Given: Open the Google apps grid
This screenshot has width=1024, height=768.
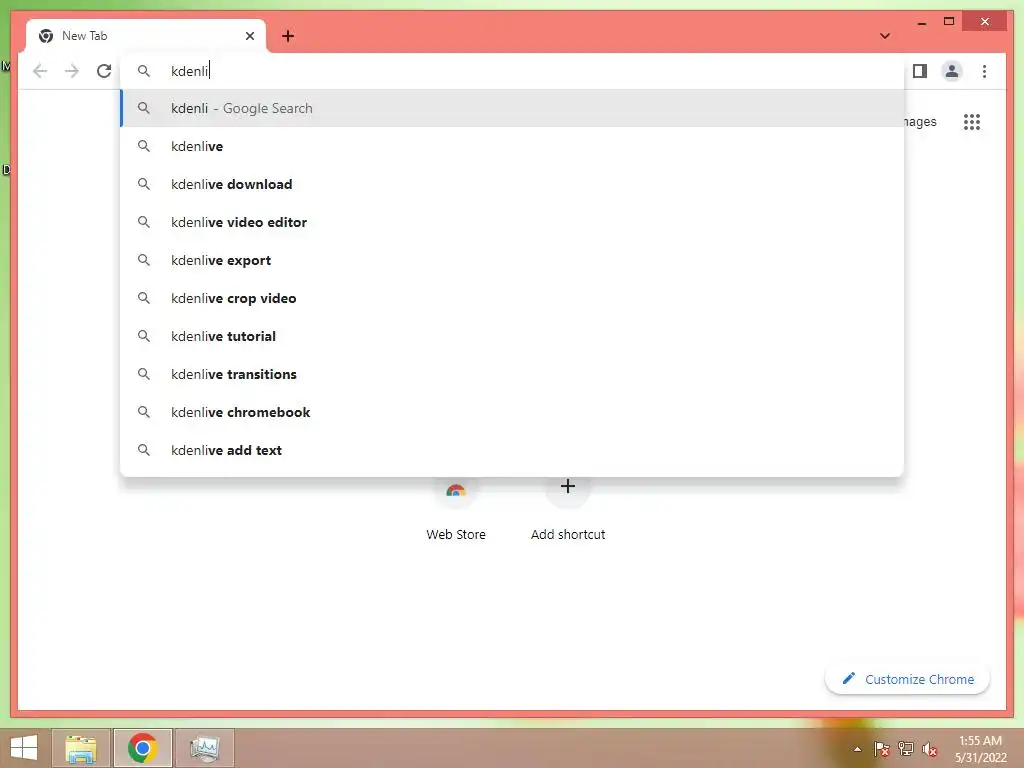Looking at the screenshot, I should click(x=972, y=121).
